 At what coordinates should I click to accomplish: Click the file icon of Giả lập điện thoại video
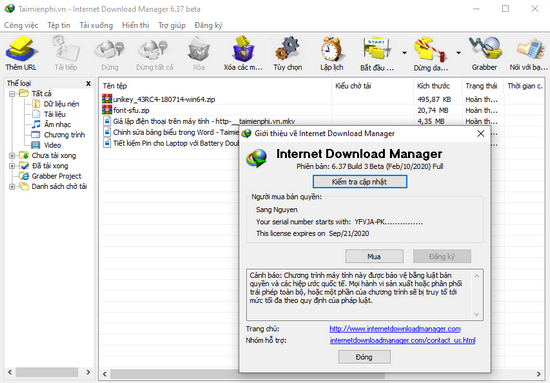click(107, 121)
